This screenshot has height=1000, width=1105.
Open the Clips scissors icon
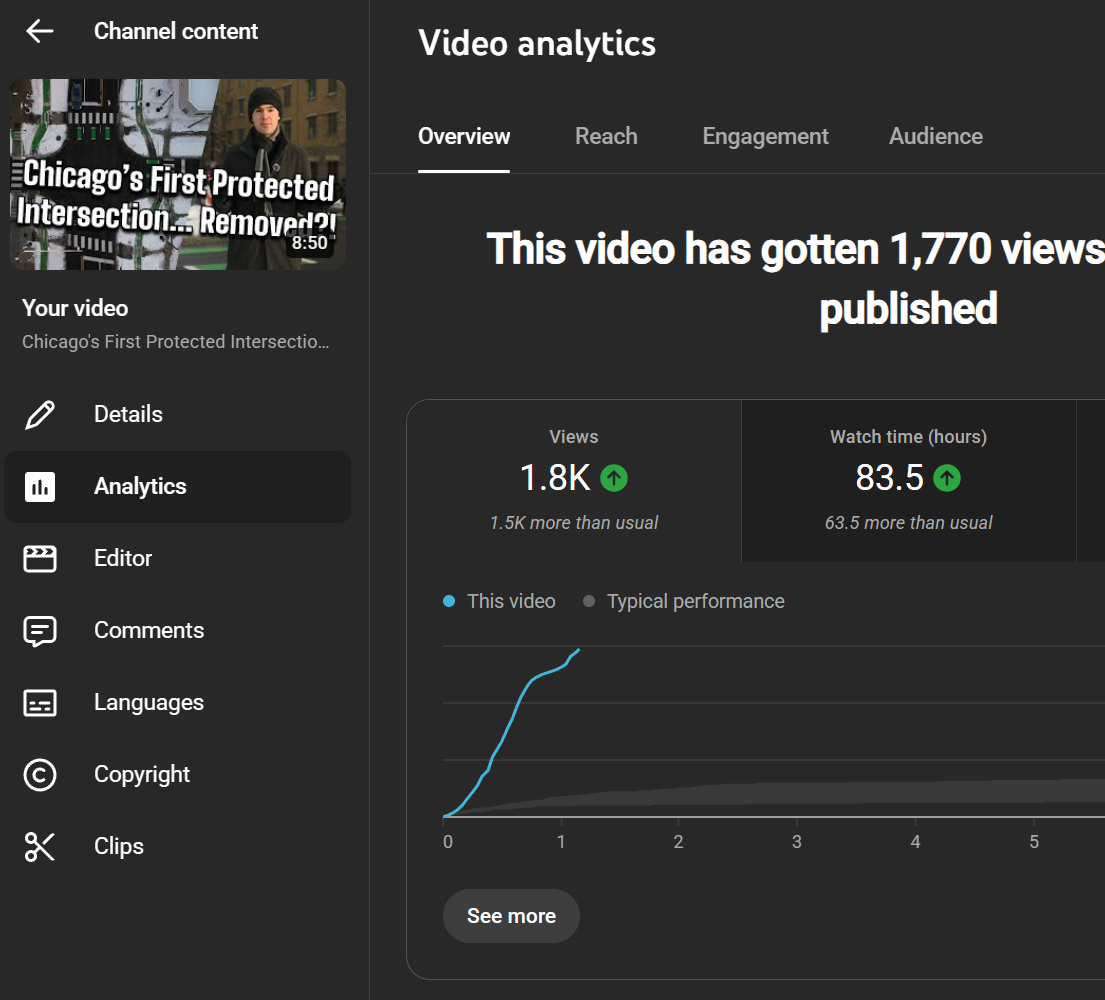point(40,847)
